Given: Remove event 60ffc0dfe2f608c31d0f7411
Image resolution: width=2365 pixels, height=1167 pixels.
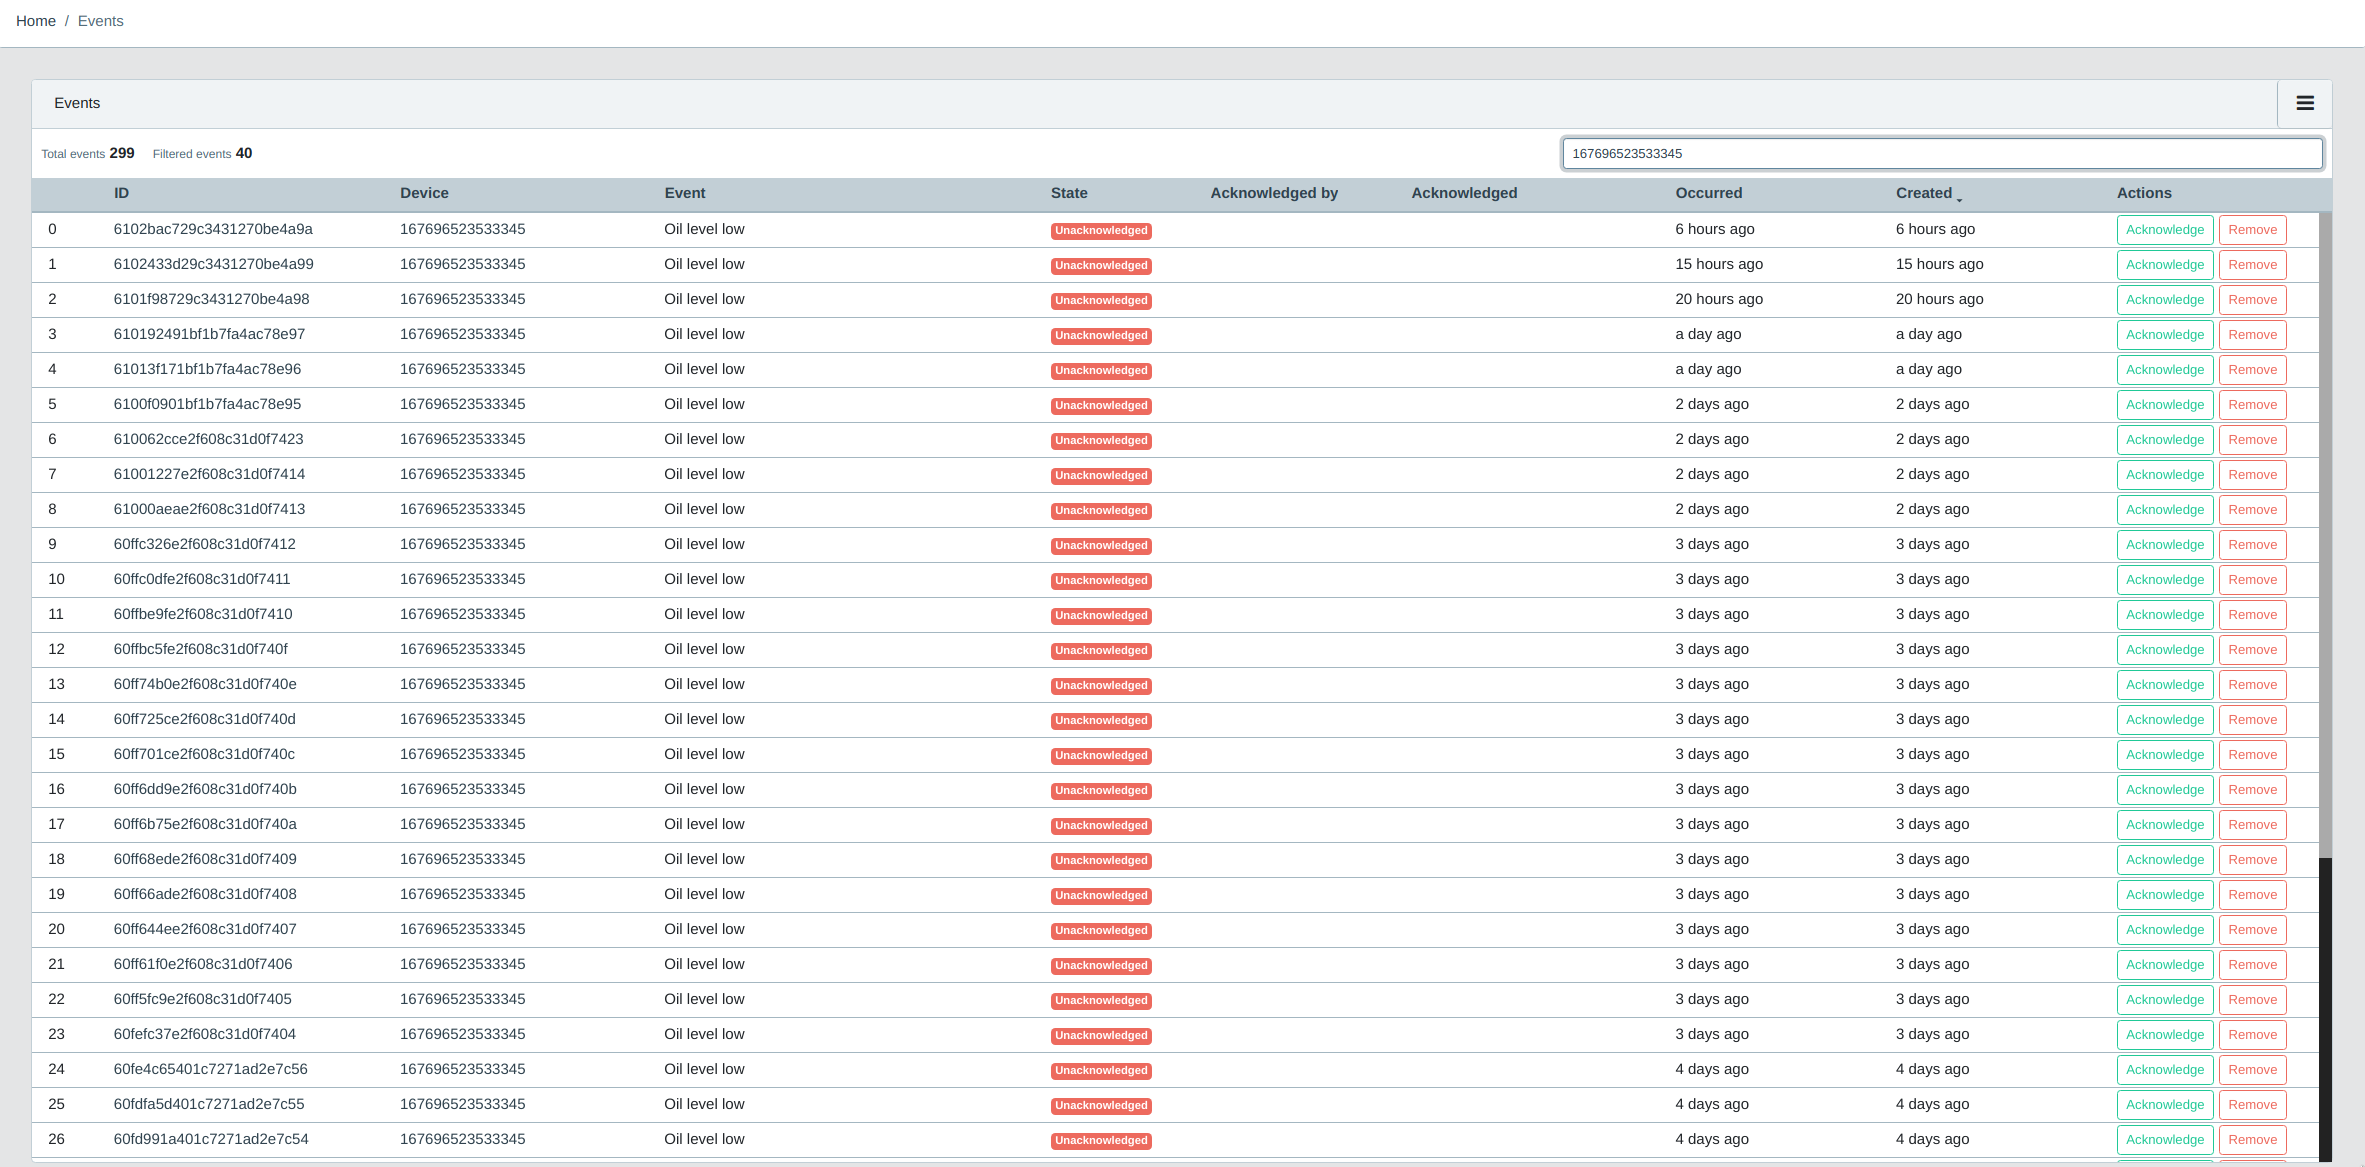Looking at the screenshot, I should point(2252,580).
